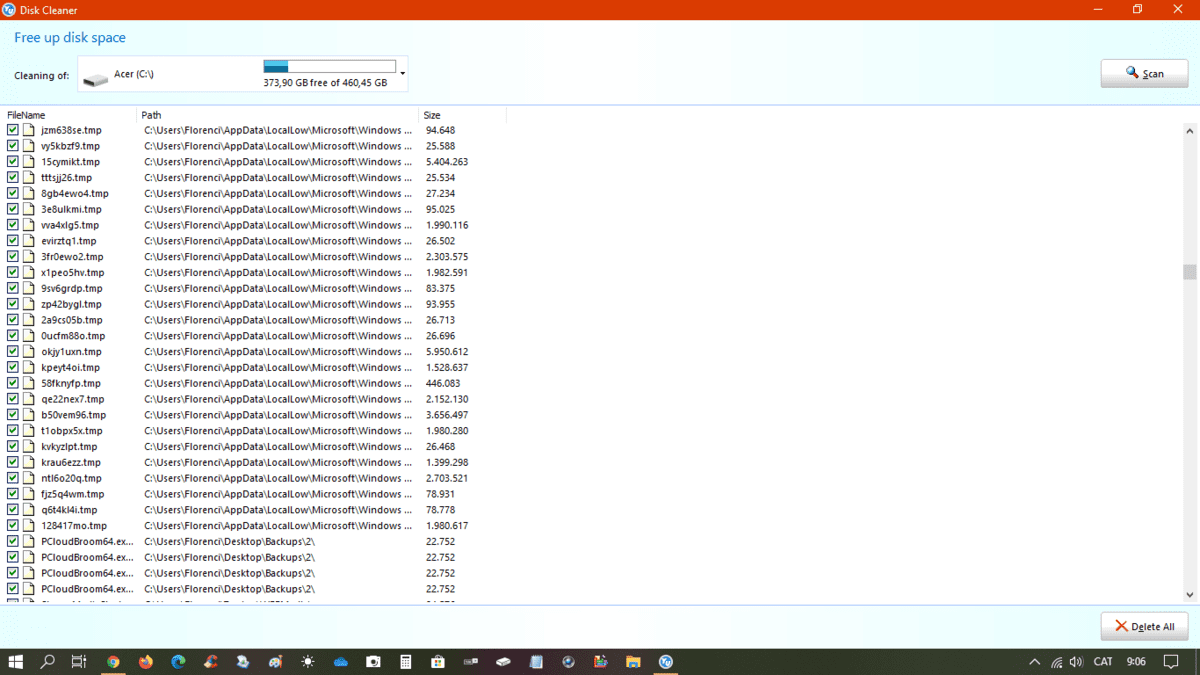1200x675 pixels.
Task: Click the path text of kvkyzlpt.tmp row
Action: coord(278,447)
